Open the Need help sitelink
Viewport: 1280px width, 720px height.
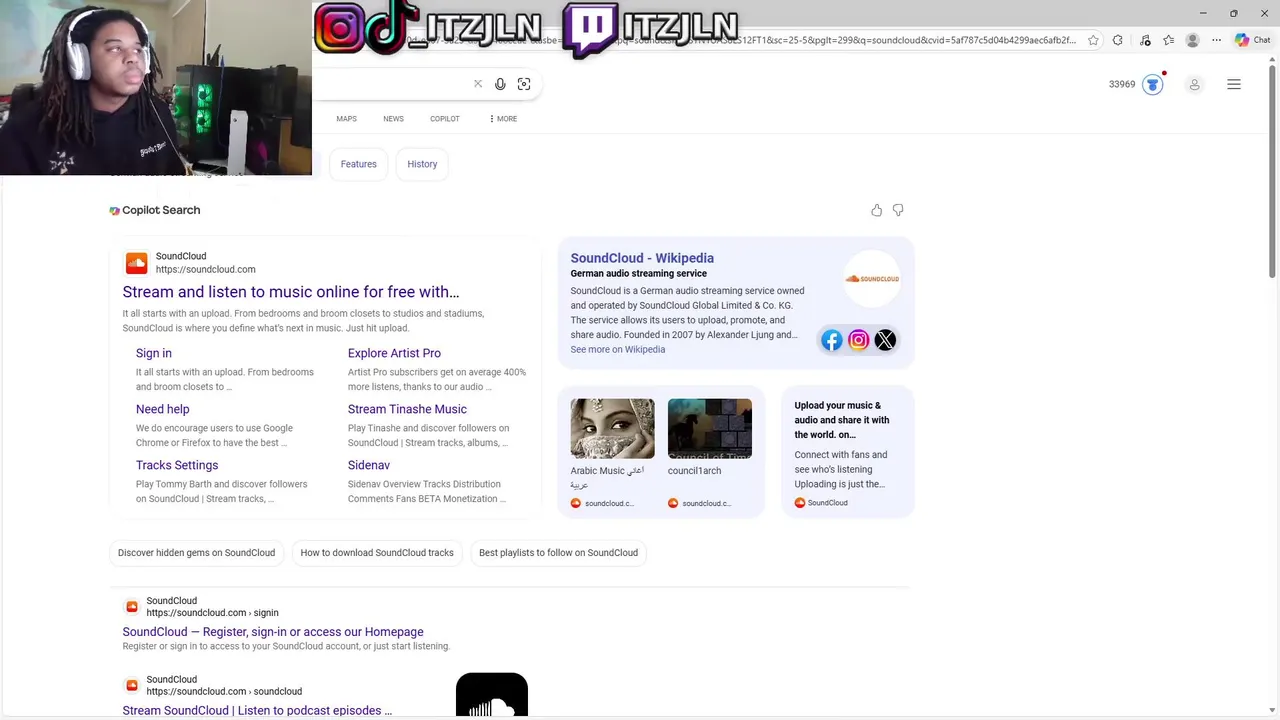162,409
